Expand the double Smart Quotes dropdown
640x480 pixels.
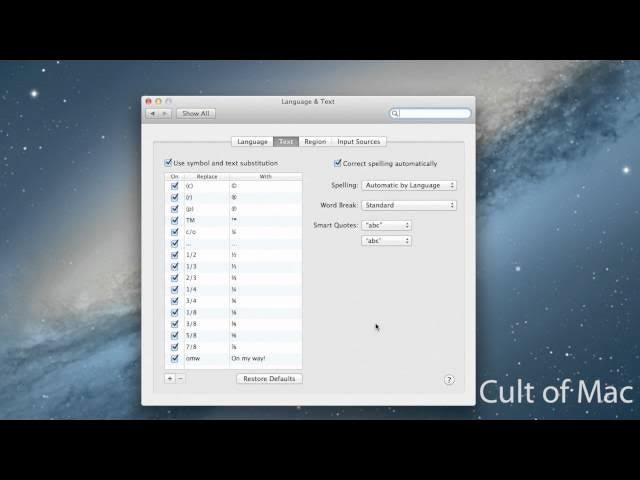click(x=386, y=226)
